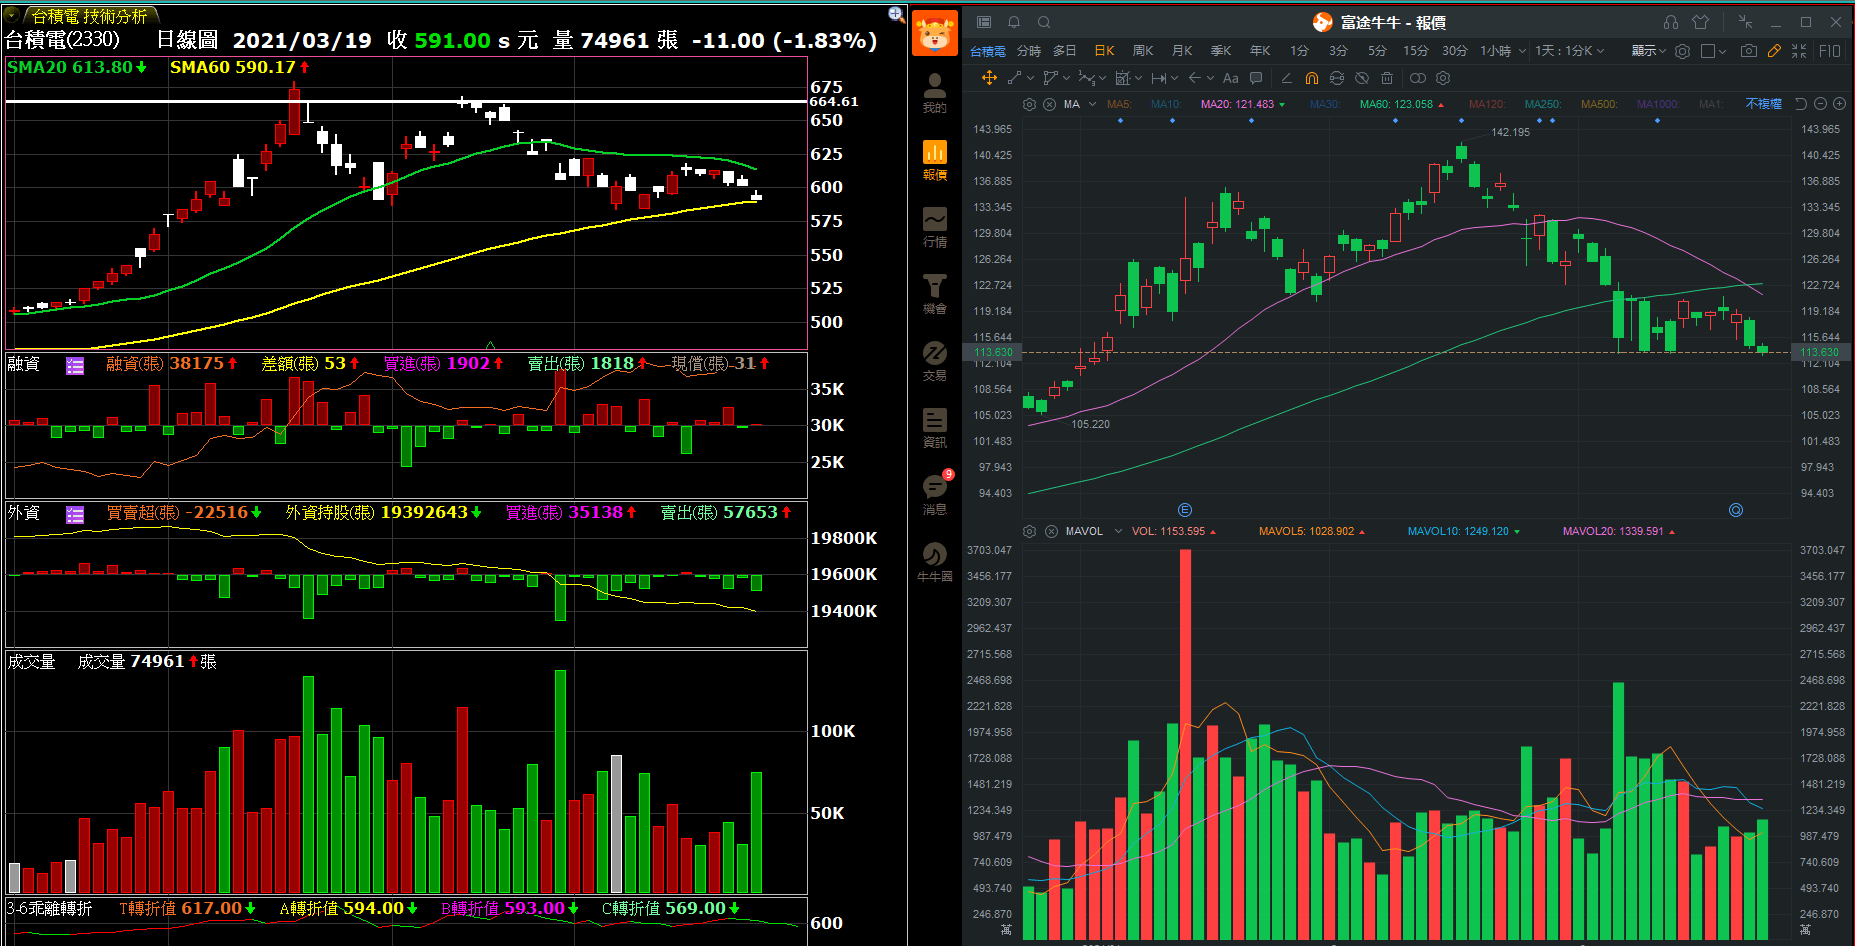Switch to 季K quarterly chart tab

1221,50
